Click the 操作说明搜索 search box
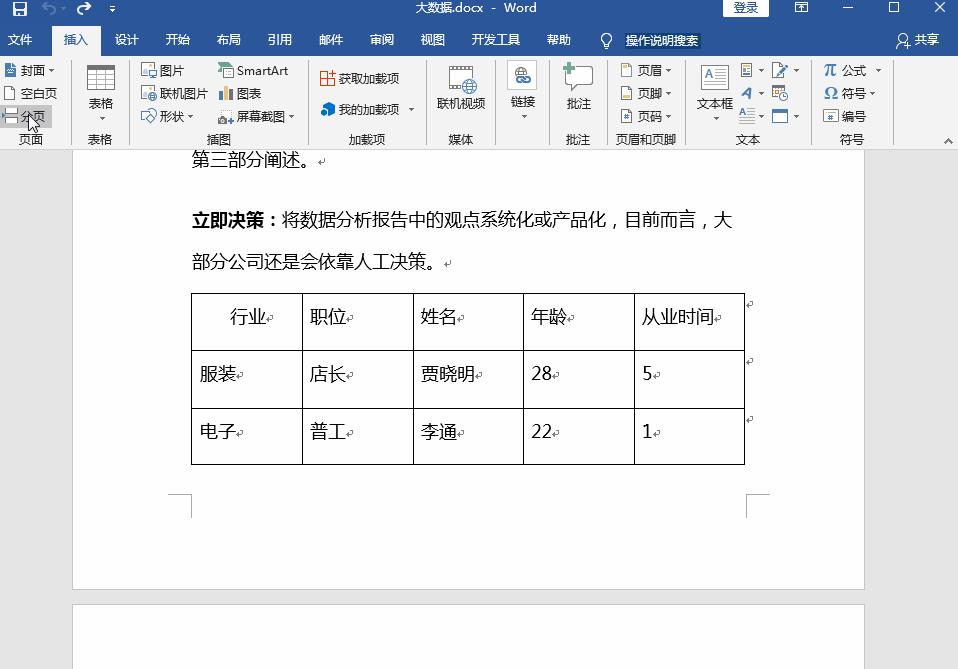Image resolution: width=958 pixels, height=669 pixels. tap(663, 41)
